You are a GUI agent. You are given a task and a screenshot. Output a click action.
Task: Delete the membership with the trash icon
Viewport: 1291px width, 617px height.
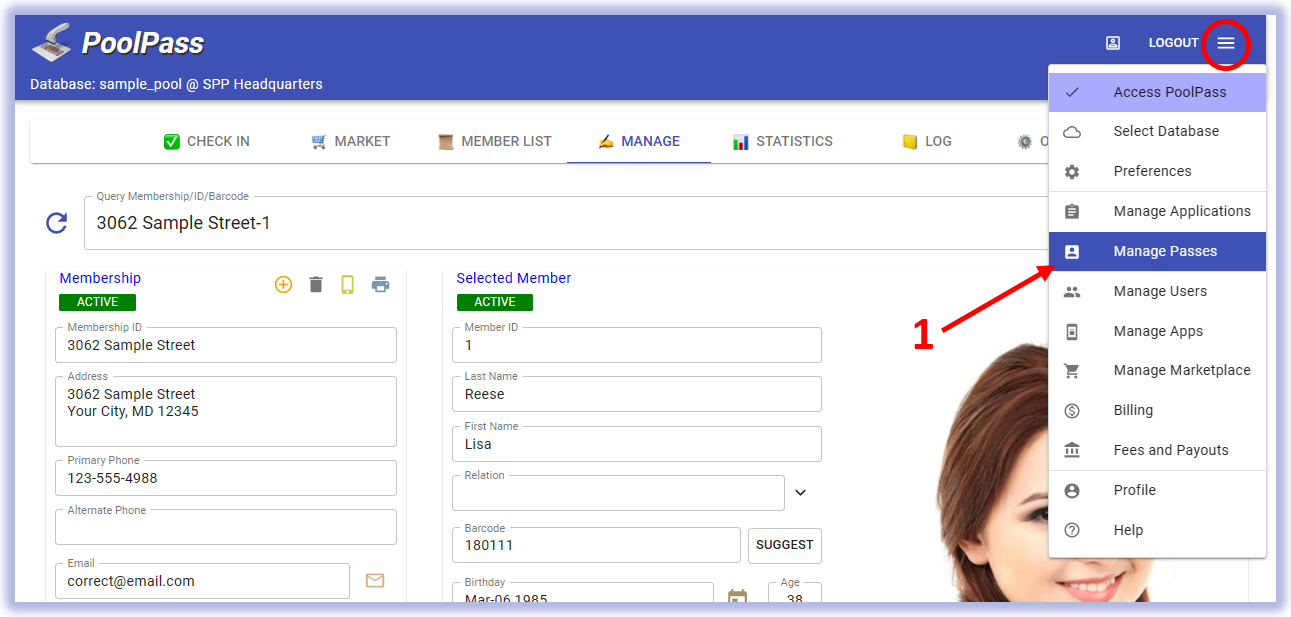[316, 284]
